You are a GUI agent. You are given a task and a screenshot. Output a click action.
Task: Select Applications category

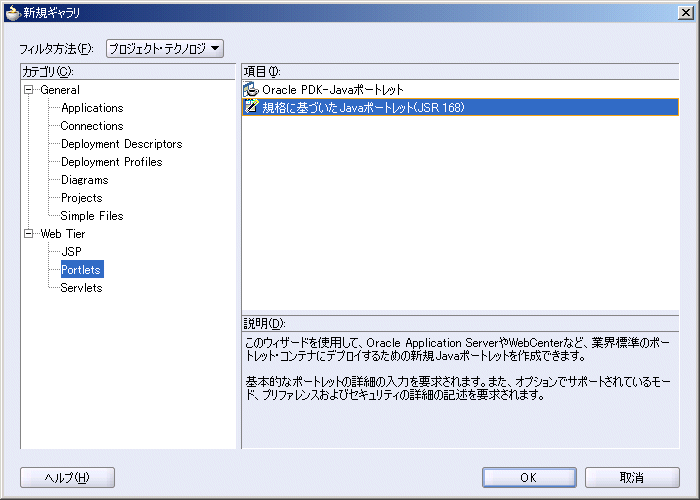point(92,108)
